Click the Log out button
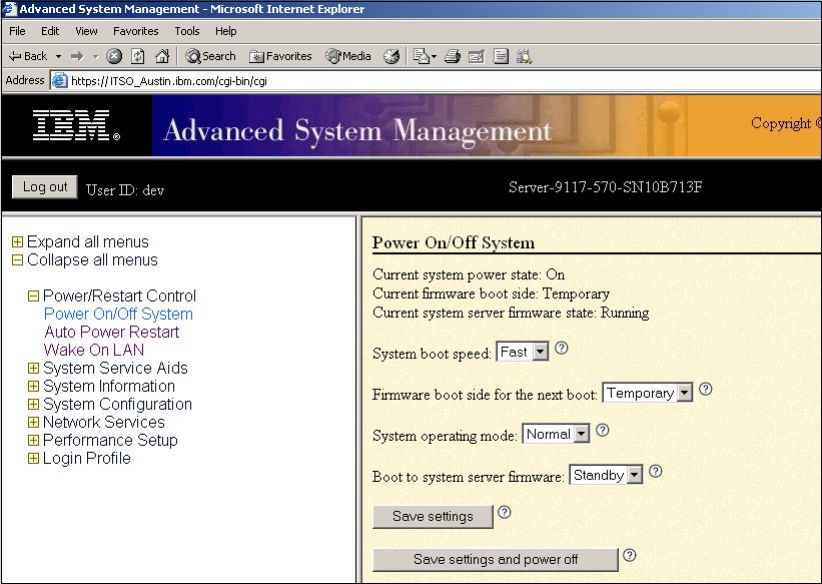Screen dimensions: 822x584 [45, 187]
